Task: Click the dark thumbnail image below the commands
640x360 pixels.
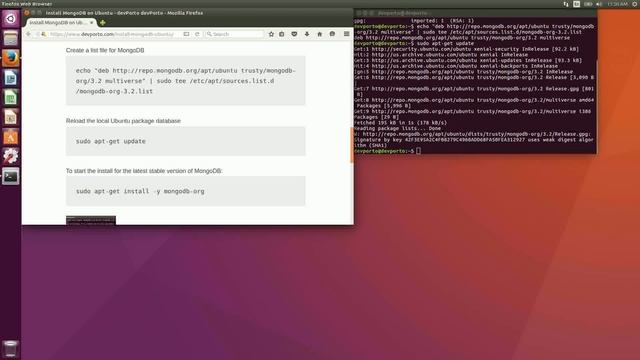Action: [x=91, y=220]
